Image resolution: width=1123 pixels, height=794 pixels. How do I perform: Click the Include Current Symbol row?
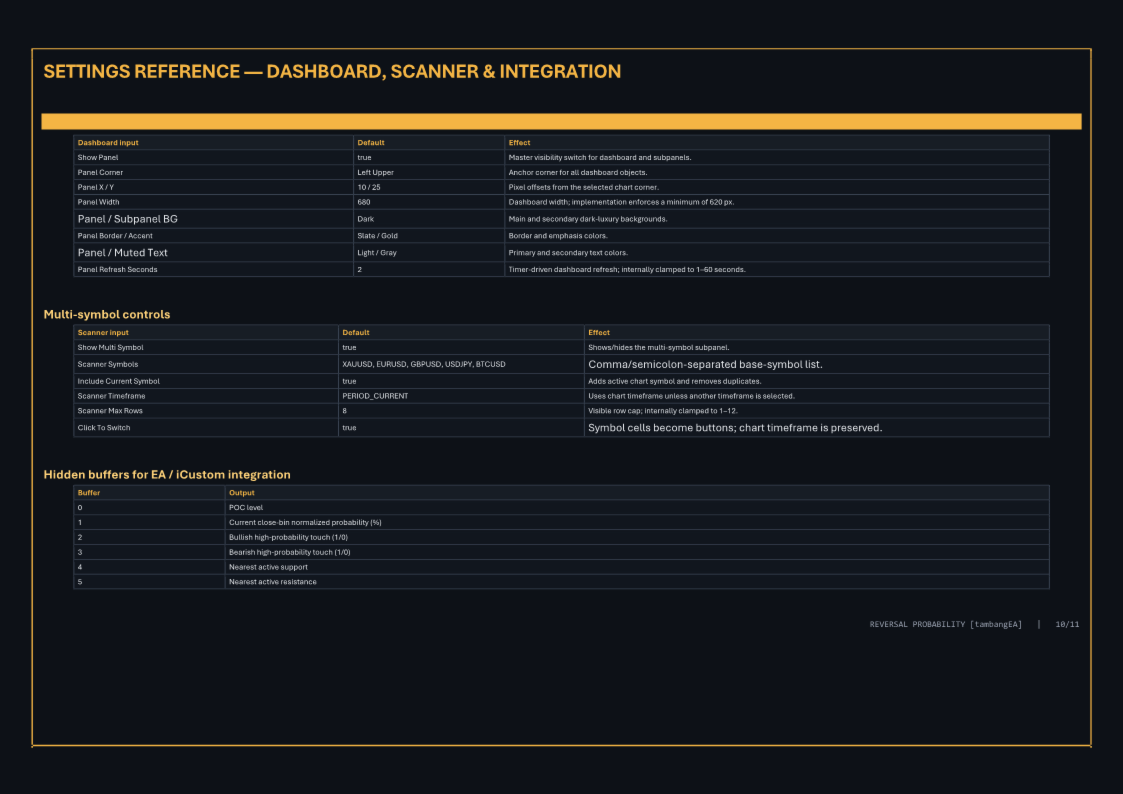pyautogui.click(x=562, y=382)
